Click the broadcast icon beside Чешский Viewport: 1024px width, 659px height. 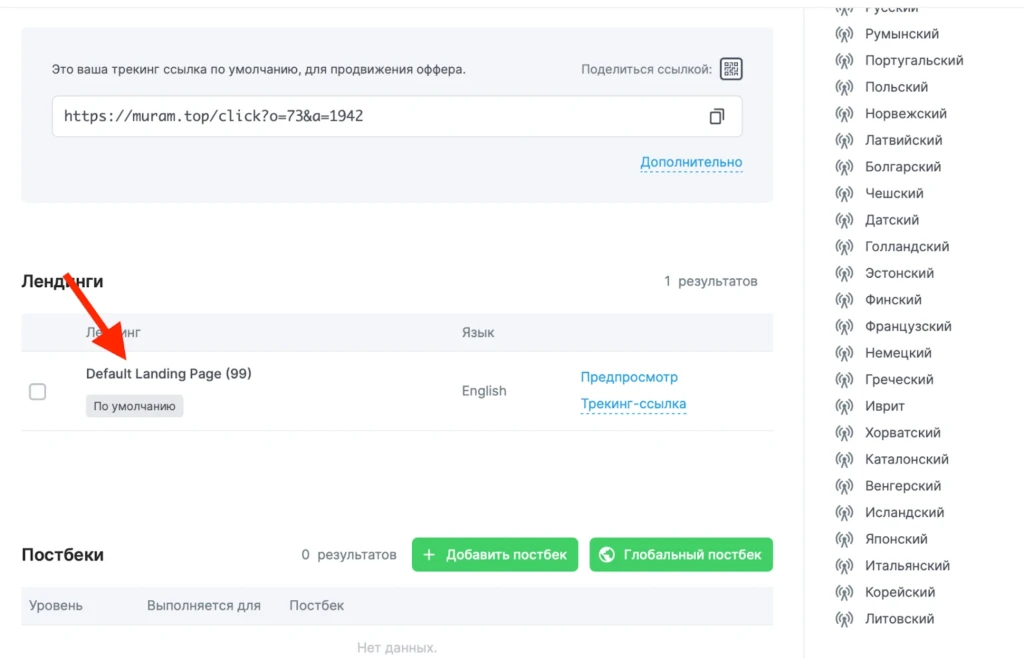(x=844, y=194)
